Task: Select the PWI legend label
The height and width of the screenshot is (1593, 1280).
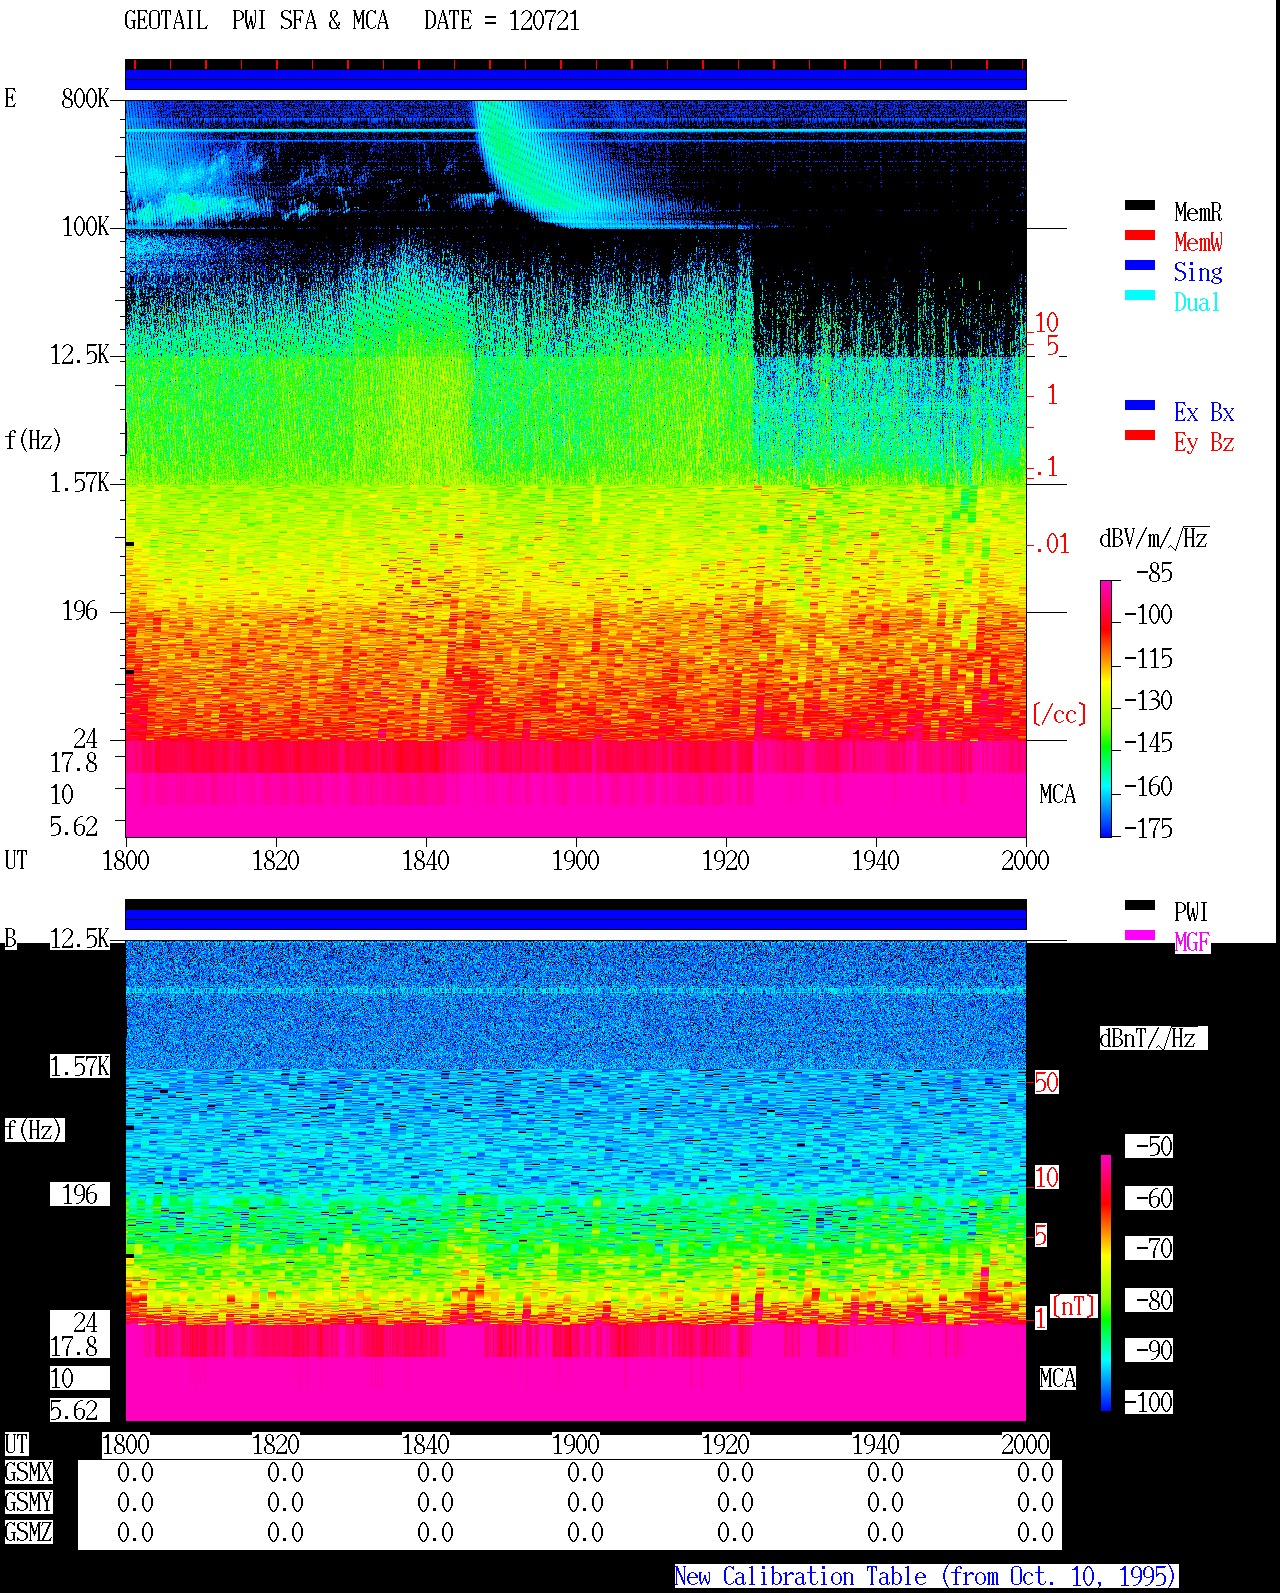Action: click(x=1191, y=912)
